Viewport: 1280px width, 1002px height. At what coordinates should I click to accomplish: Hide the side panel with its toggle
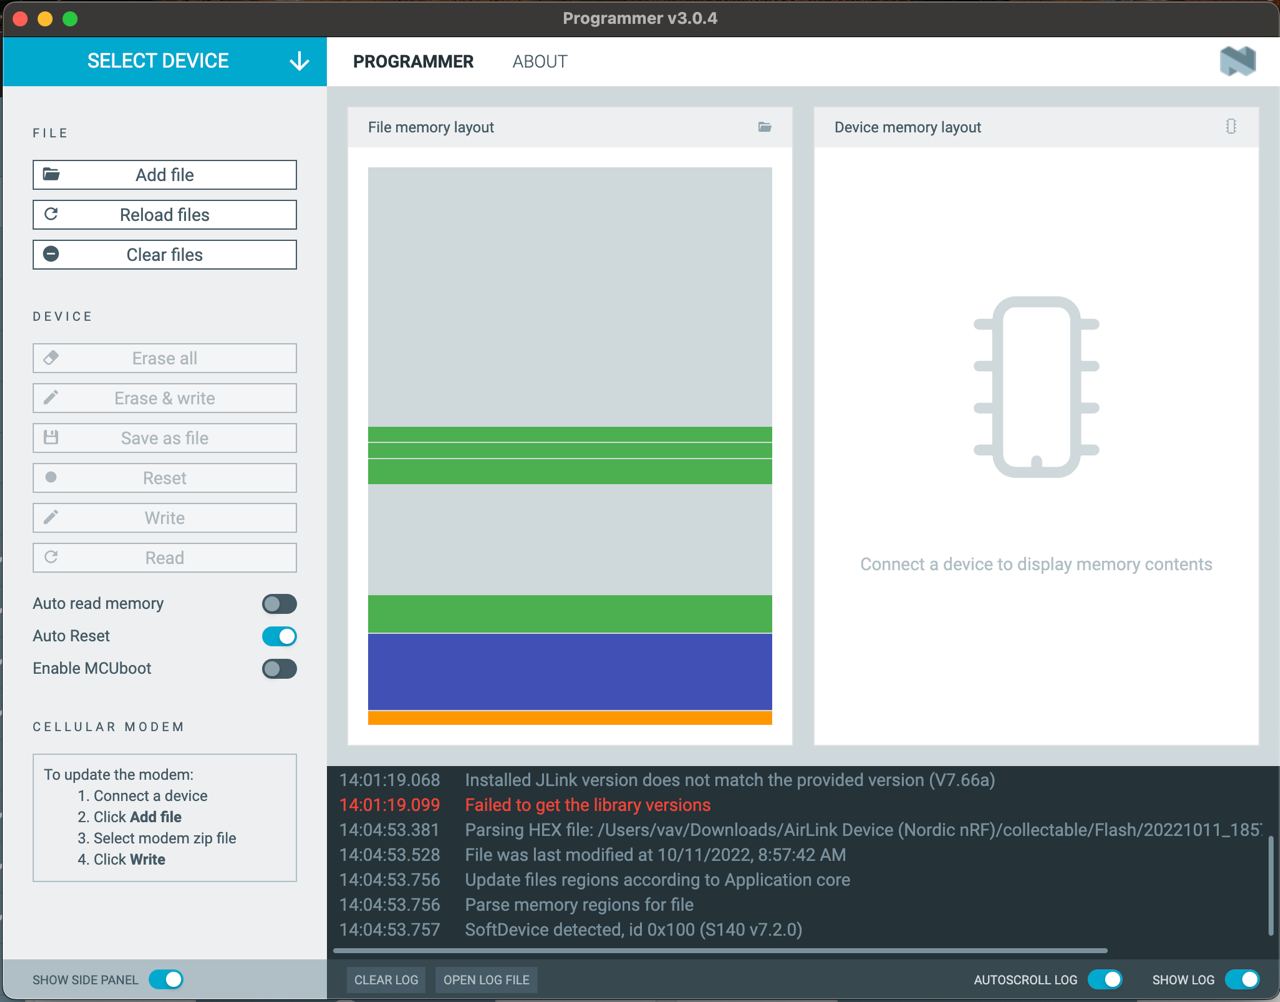166,979
